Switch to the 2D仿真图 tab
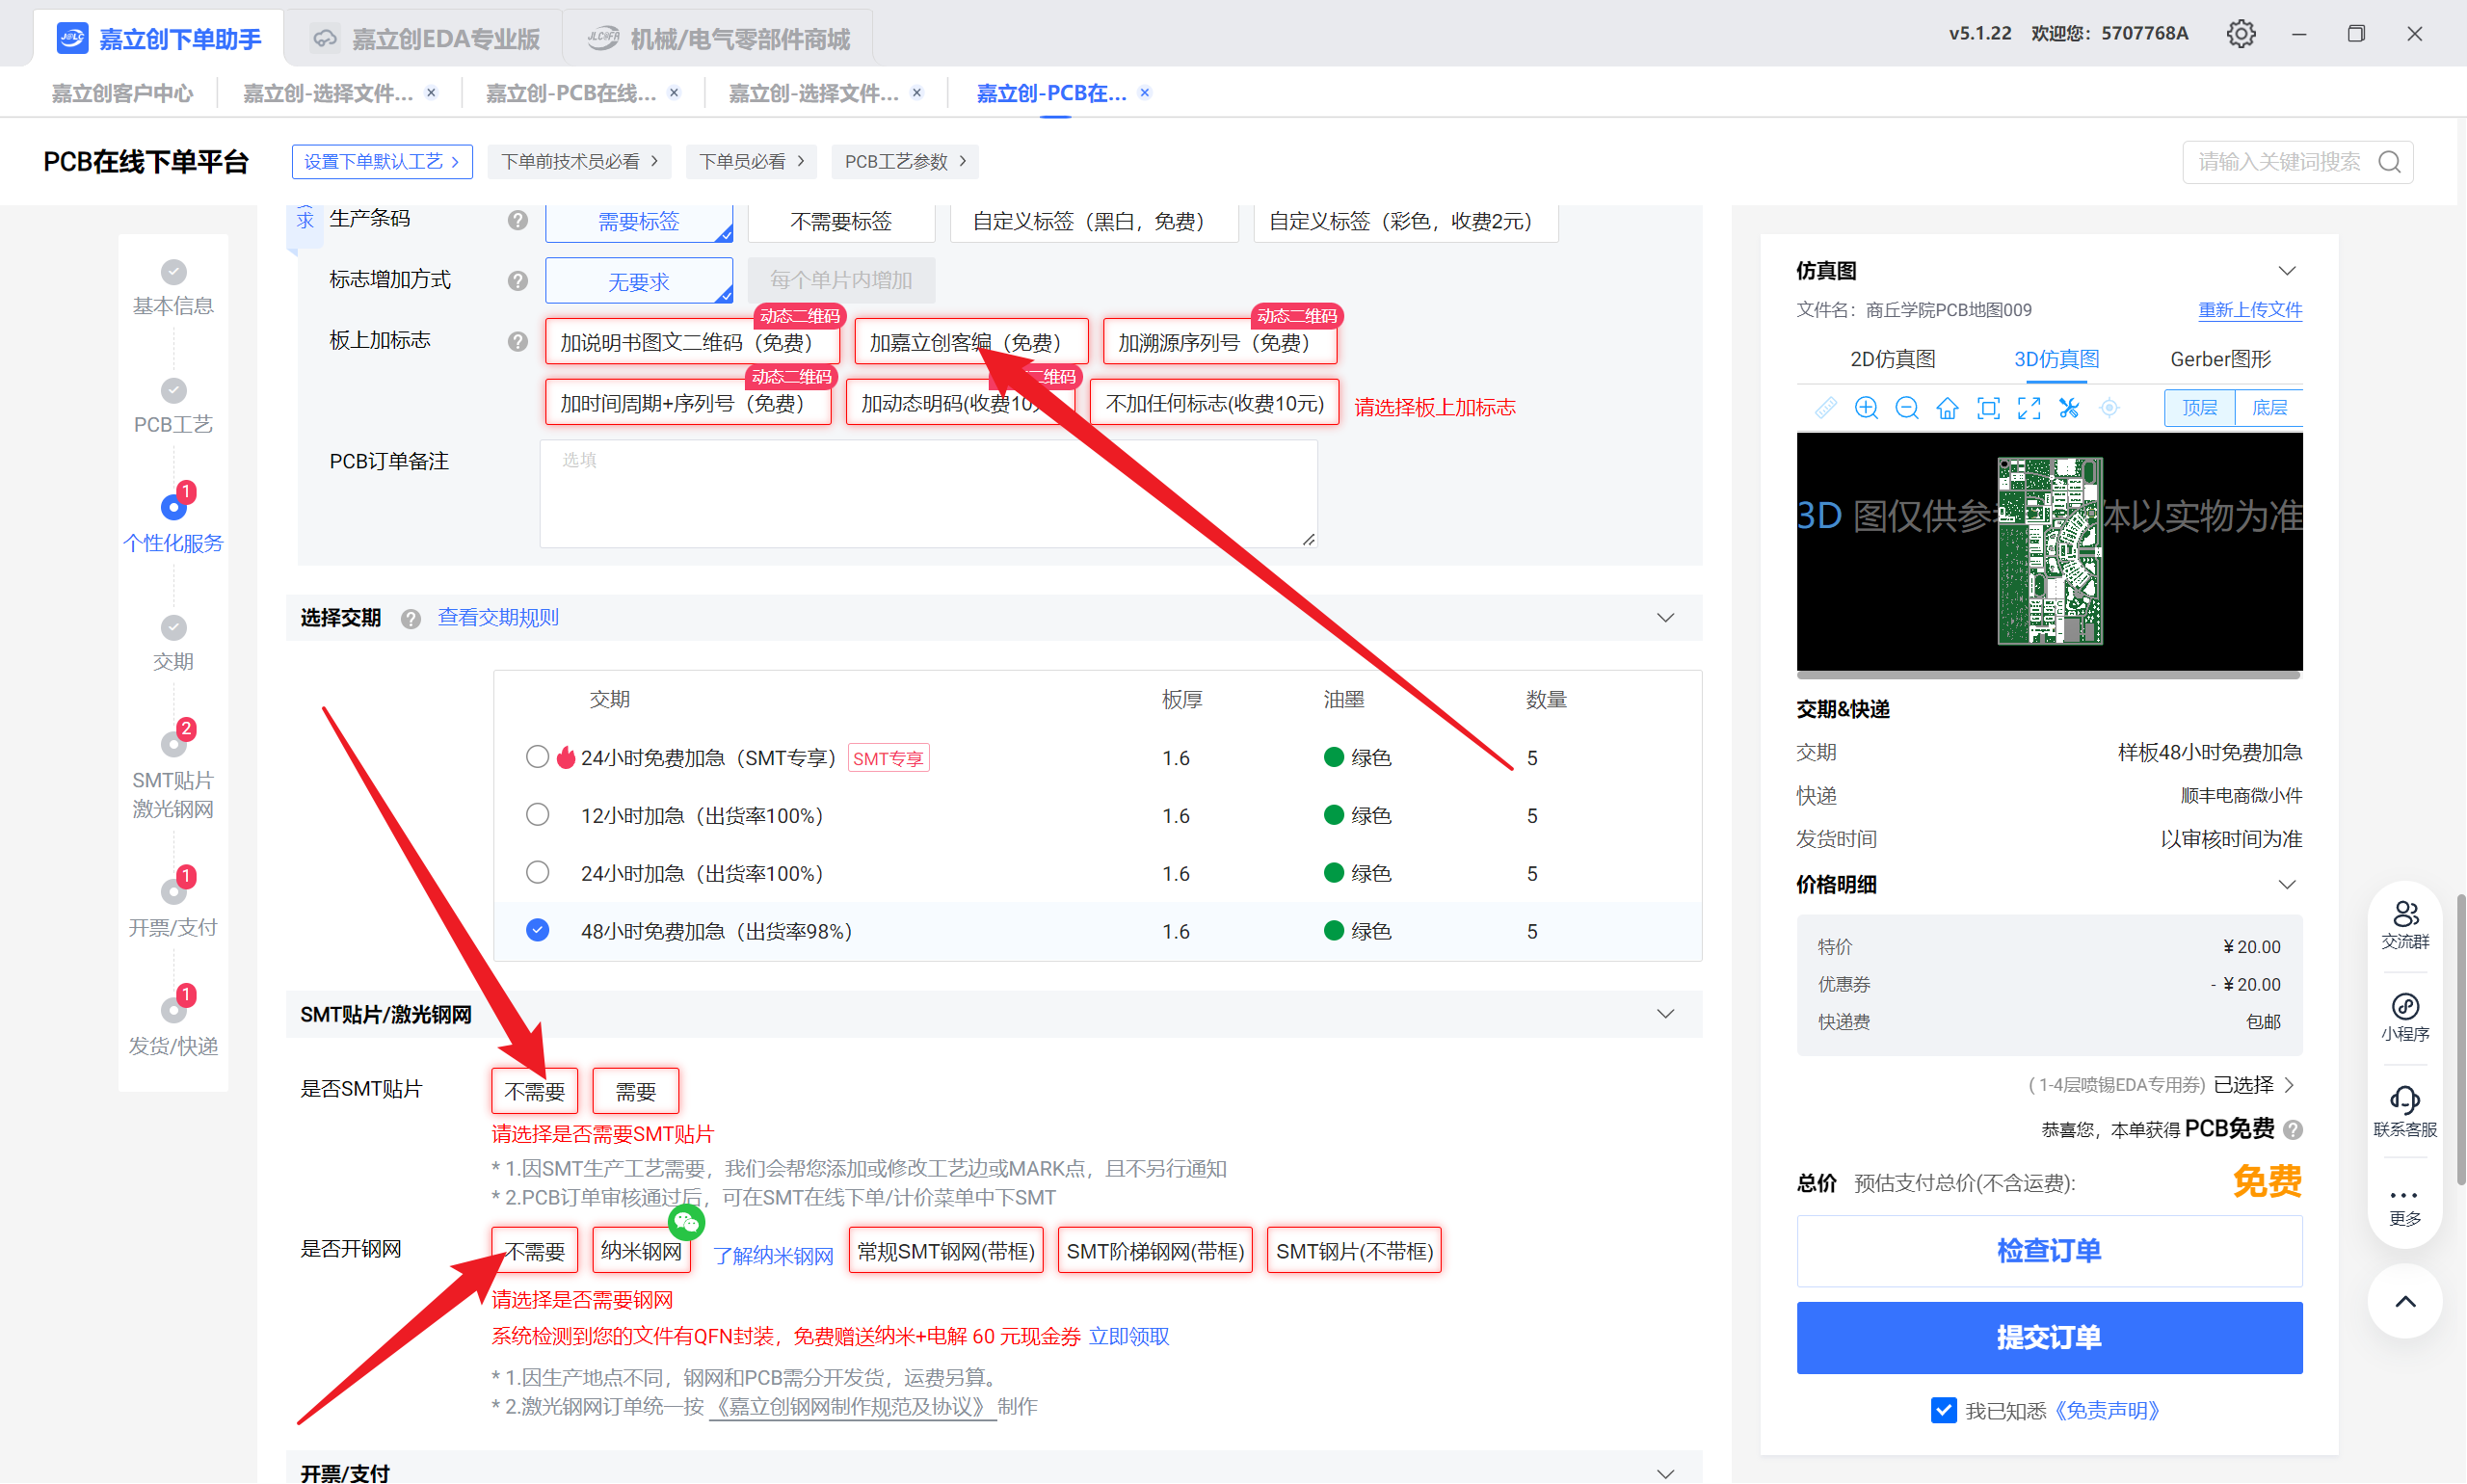This screenshot has width=2467, height=1484. coord(1892,359)
